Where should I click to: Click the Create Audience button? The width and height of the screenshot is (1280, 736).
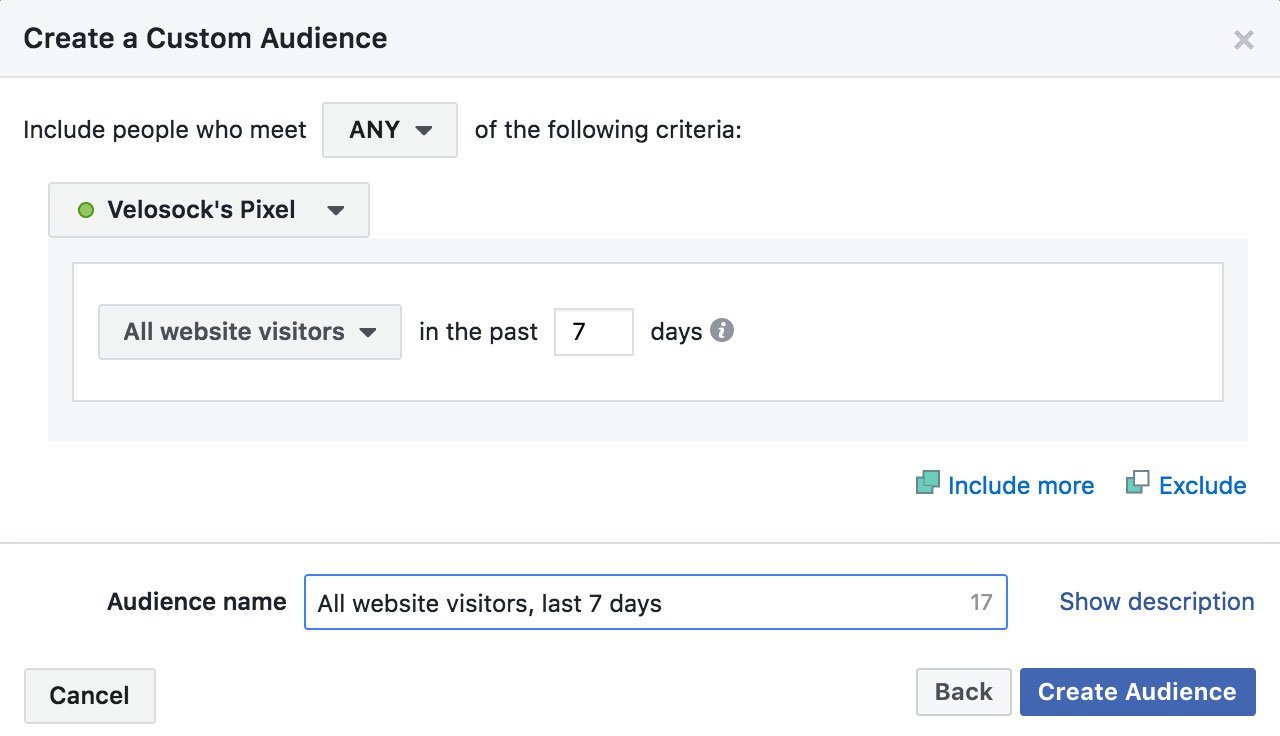pyautogui.click(x=1138, y=691)
